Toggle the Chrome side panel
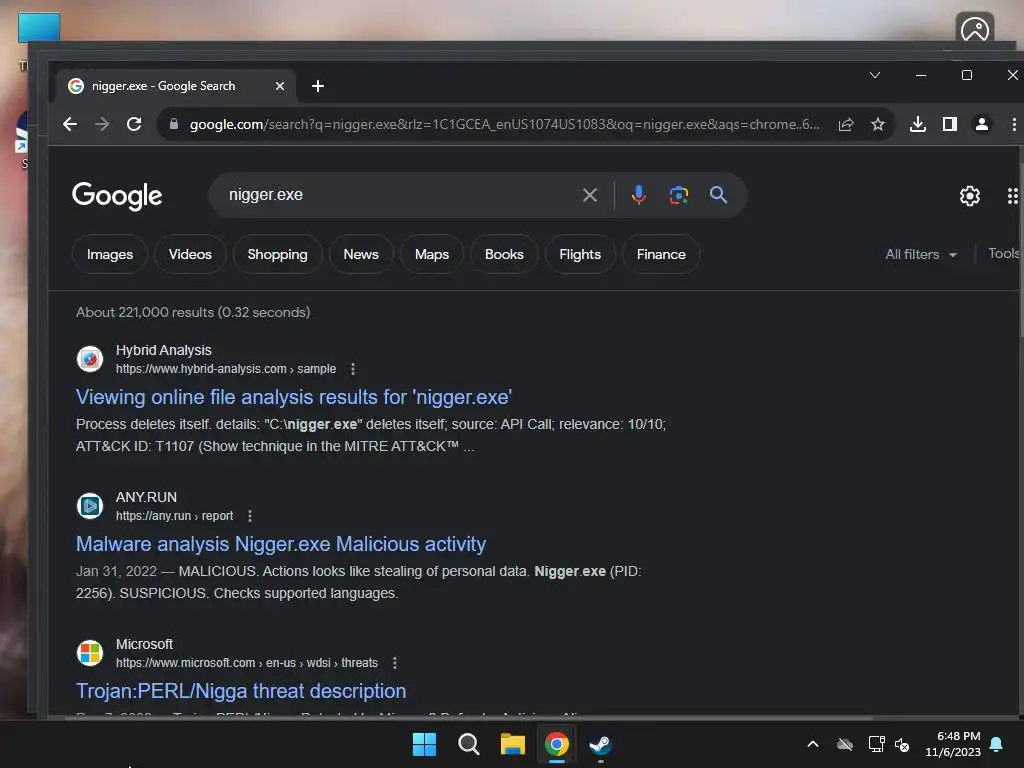The width and height of the screenshot is (1024, 768). [950, 124]
